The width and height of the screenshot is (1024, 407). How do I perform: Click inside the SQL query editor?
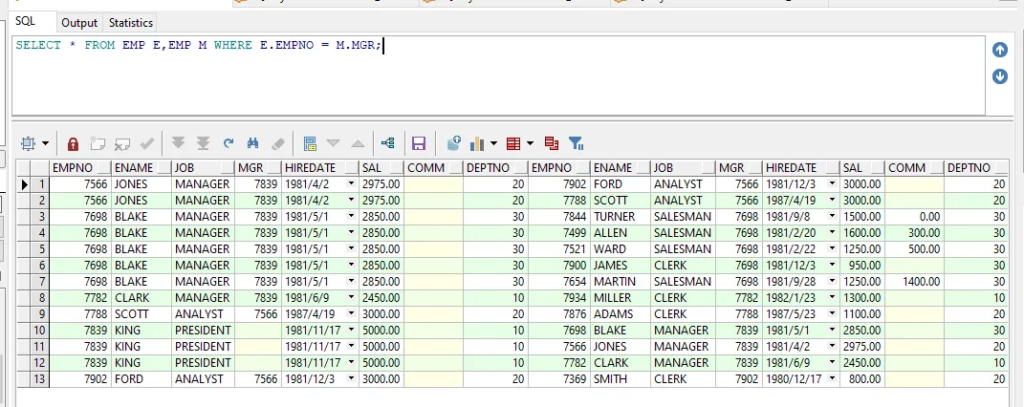click(500, 80)
